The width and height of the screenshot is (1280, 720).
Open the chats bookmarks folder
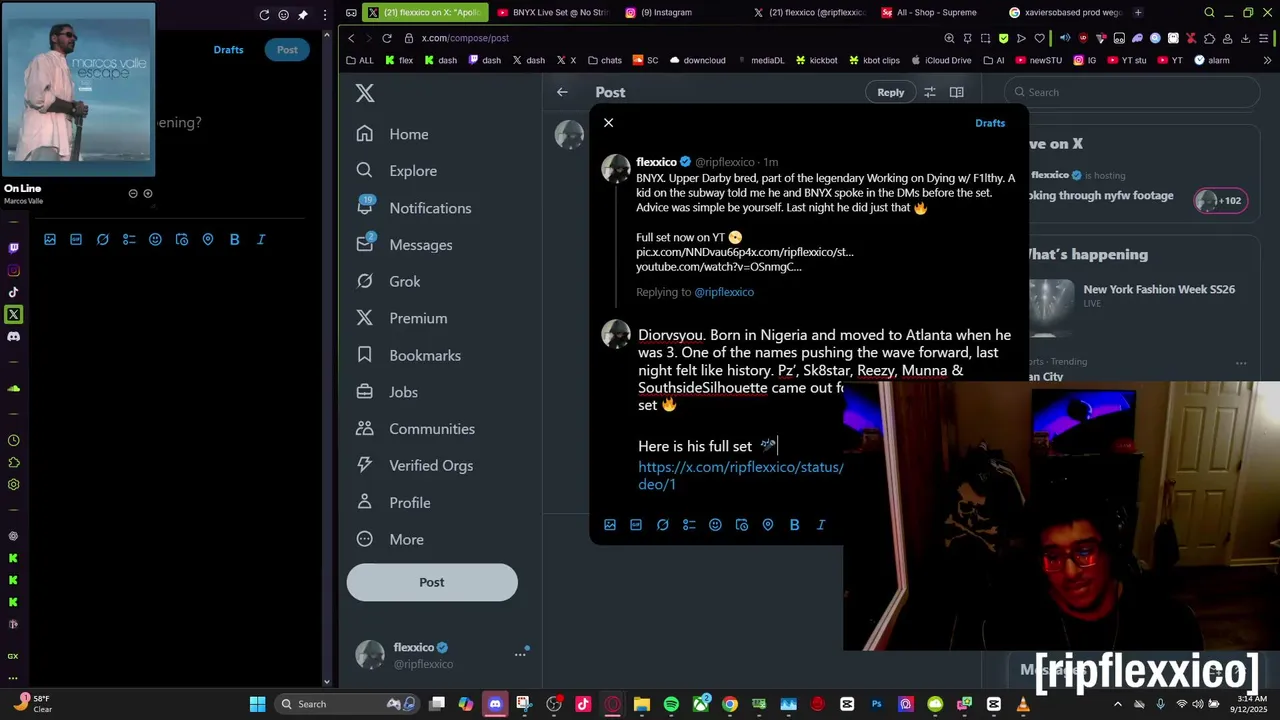tap(605, 60)
